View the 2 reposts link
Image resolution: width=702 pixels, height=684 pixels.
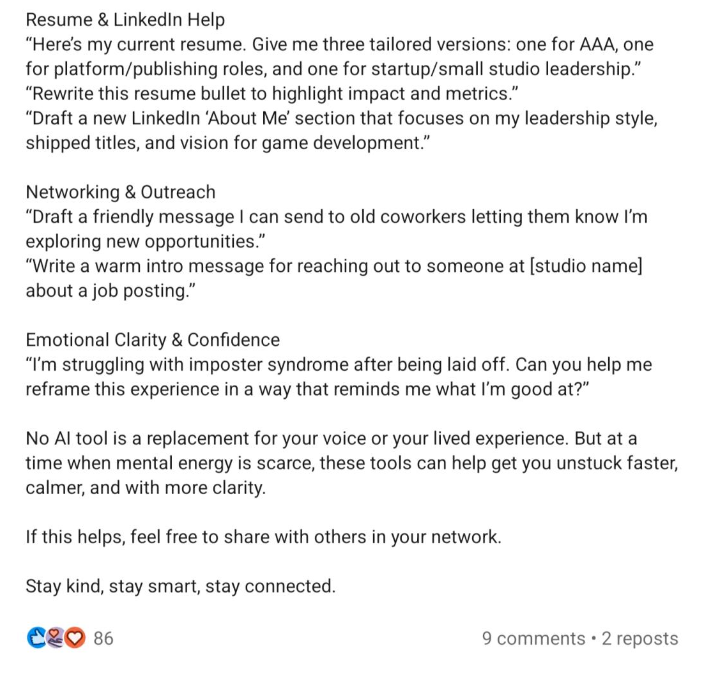(640, 638)
